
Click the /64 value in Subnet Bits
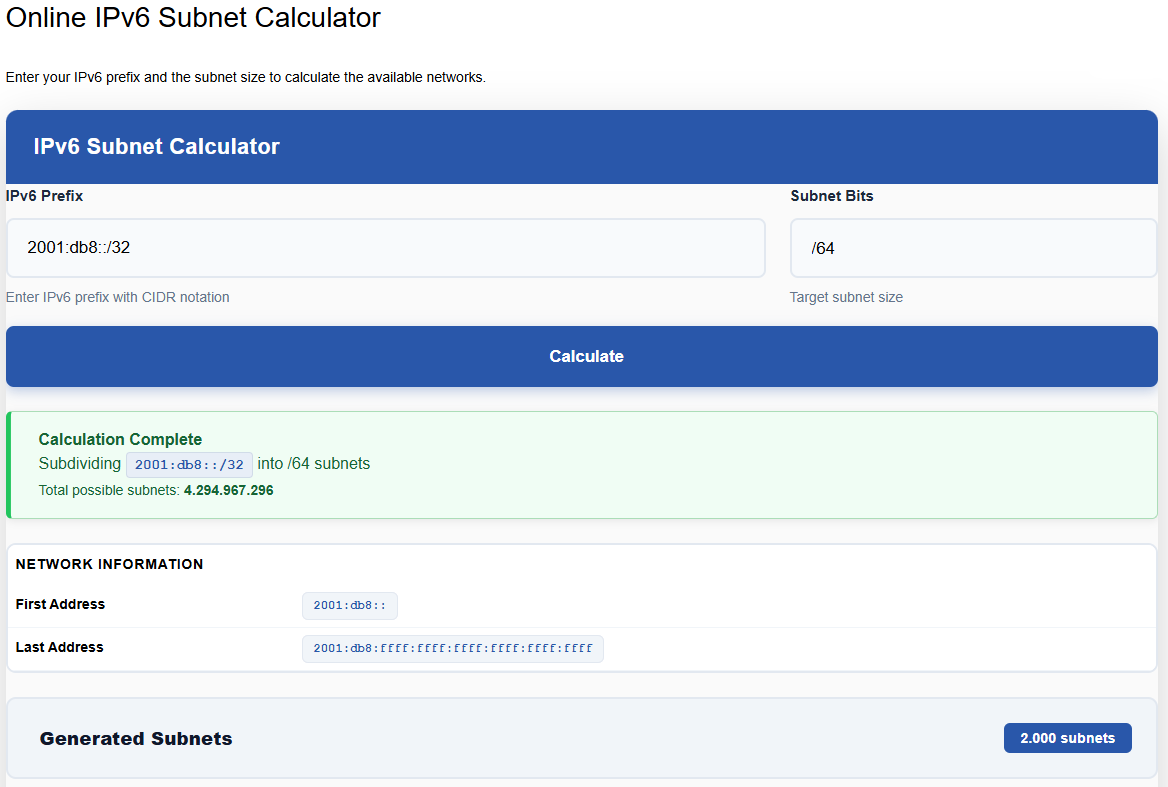822,247
